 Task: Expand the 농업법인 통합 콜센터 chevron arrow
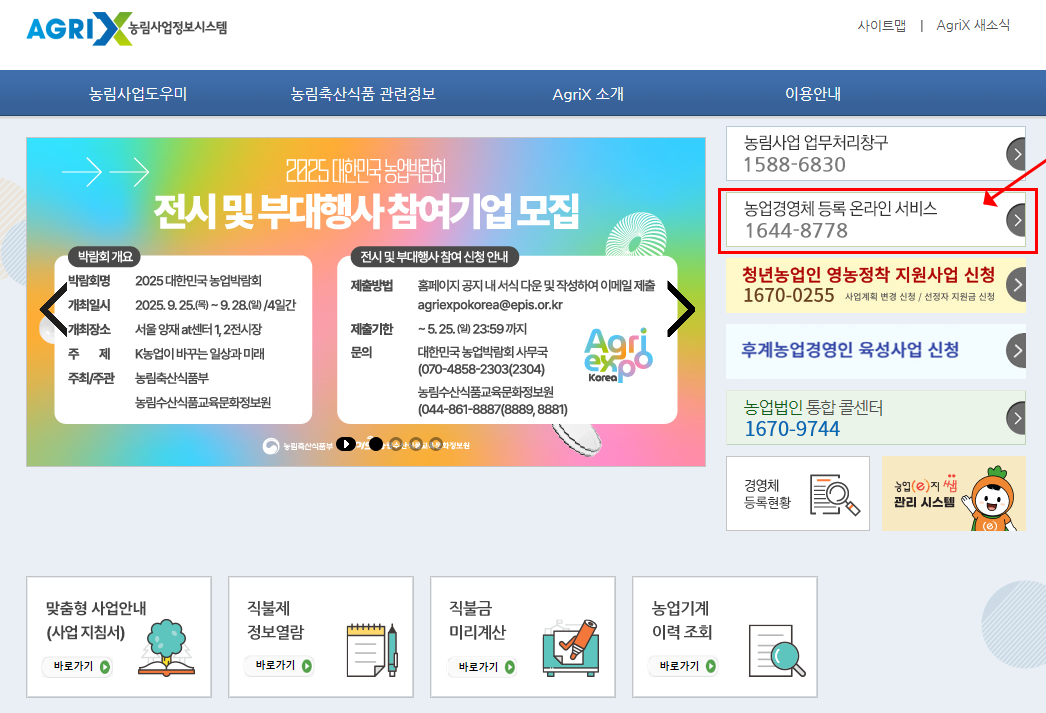point(1017,418)
